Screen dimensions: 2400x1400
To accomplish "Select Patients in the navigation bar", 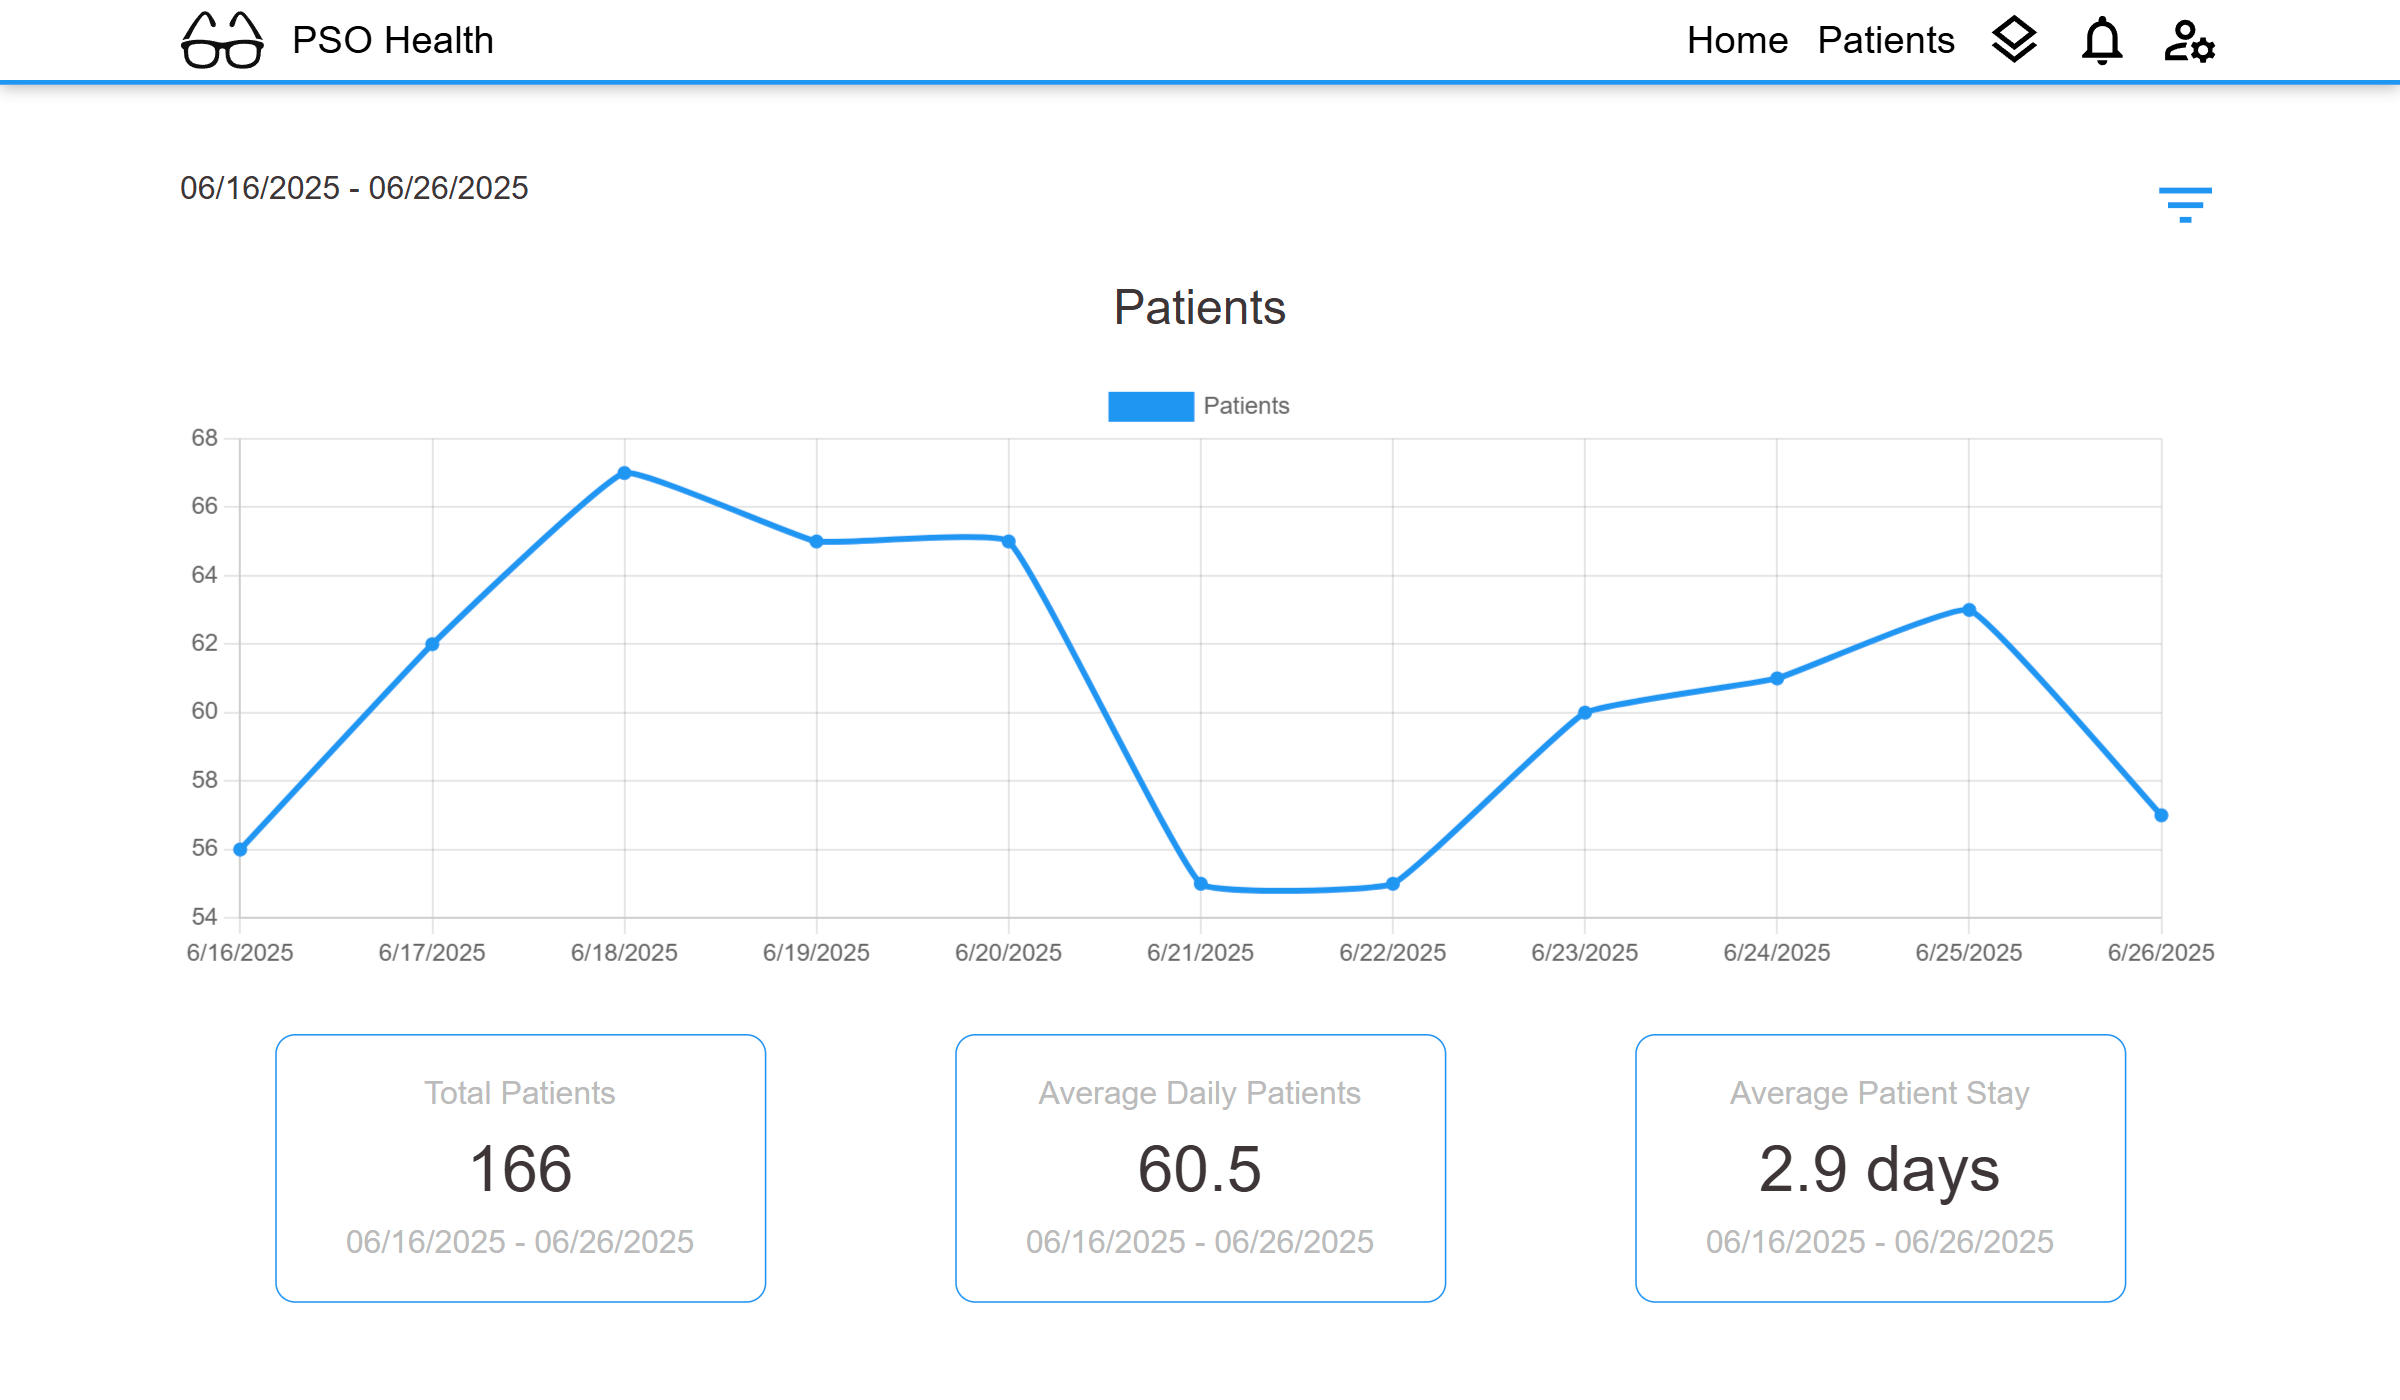I will (1886, 40).
